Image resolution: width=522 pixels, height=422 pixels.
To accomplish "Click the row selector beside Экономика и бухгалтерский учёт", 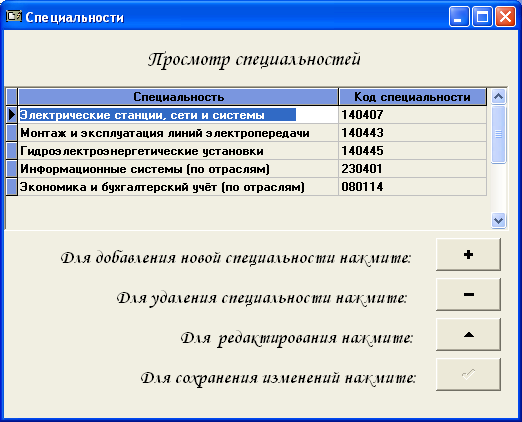I will tap(12, 187).
